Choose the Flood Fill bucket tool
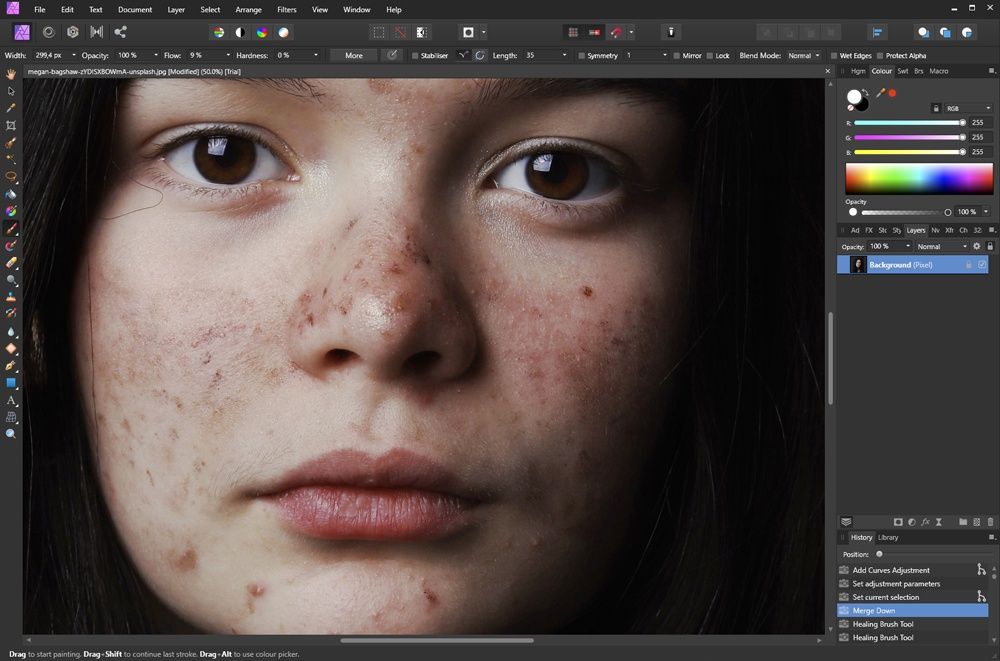The height and width of the screenshot is (661, 1000). tap(11, 194)
